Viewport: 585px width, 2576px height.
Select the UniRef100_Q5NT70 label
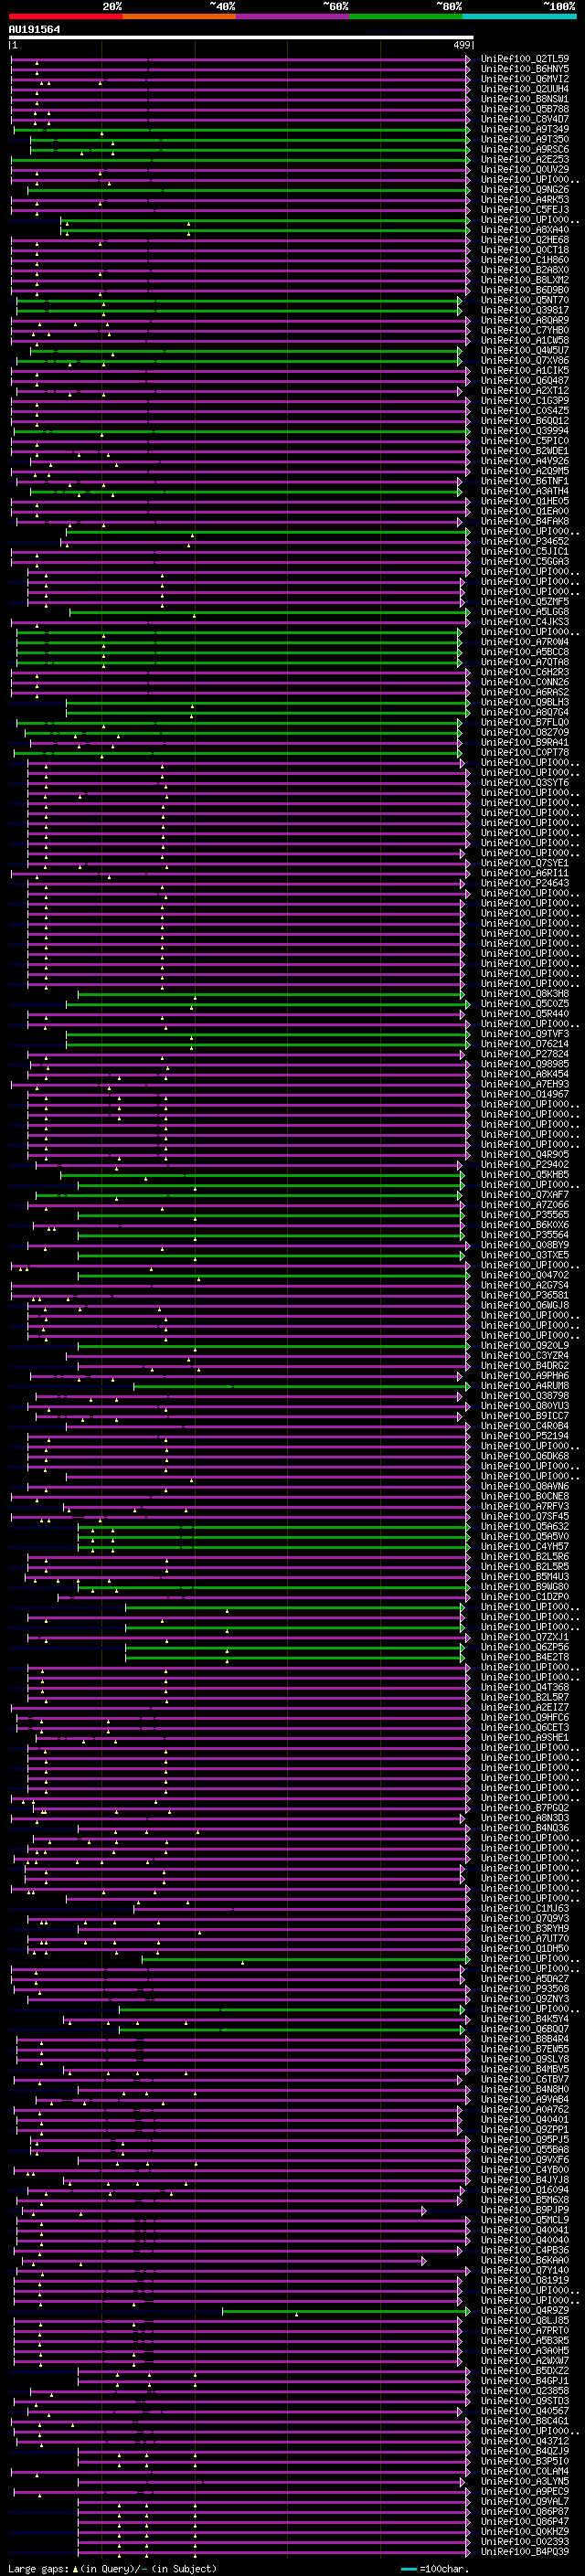click(x=525, y=300)
